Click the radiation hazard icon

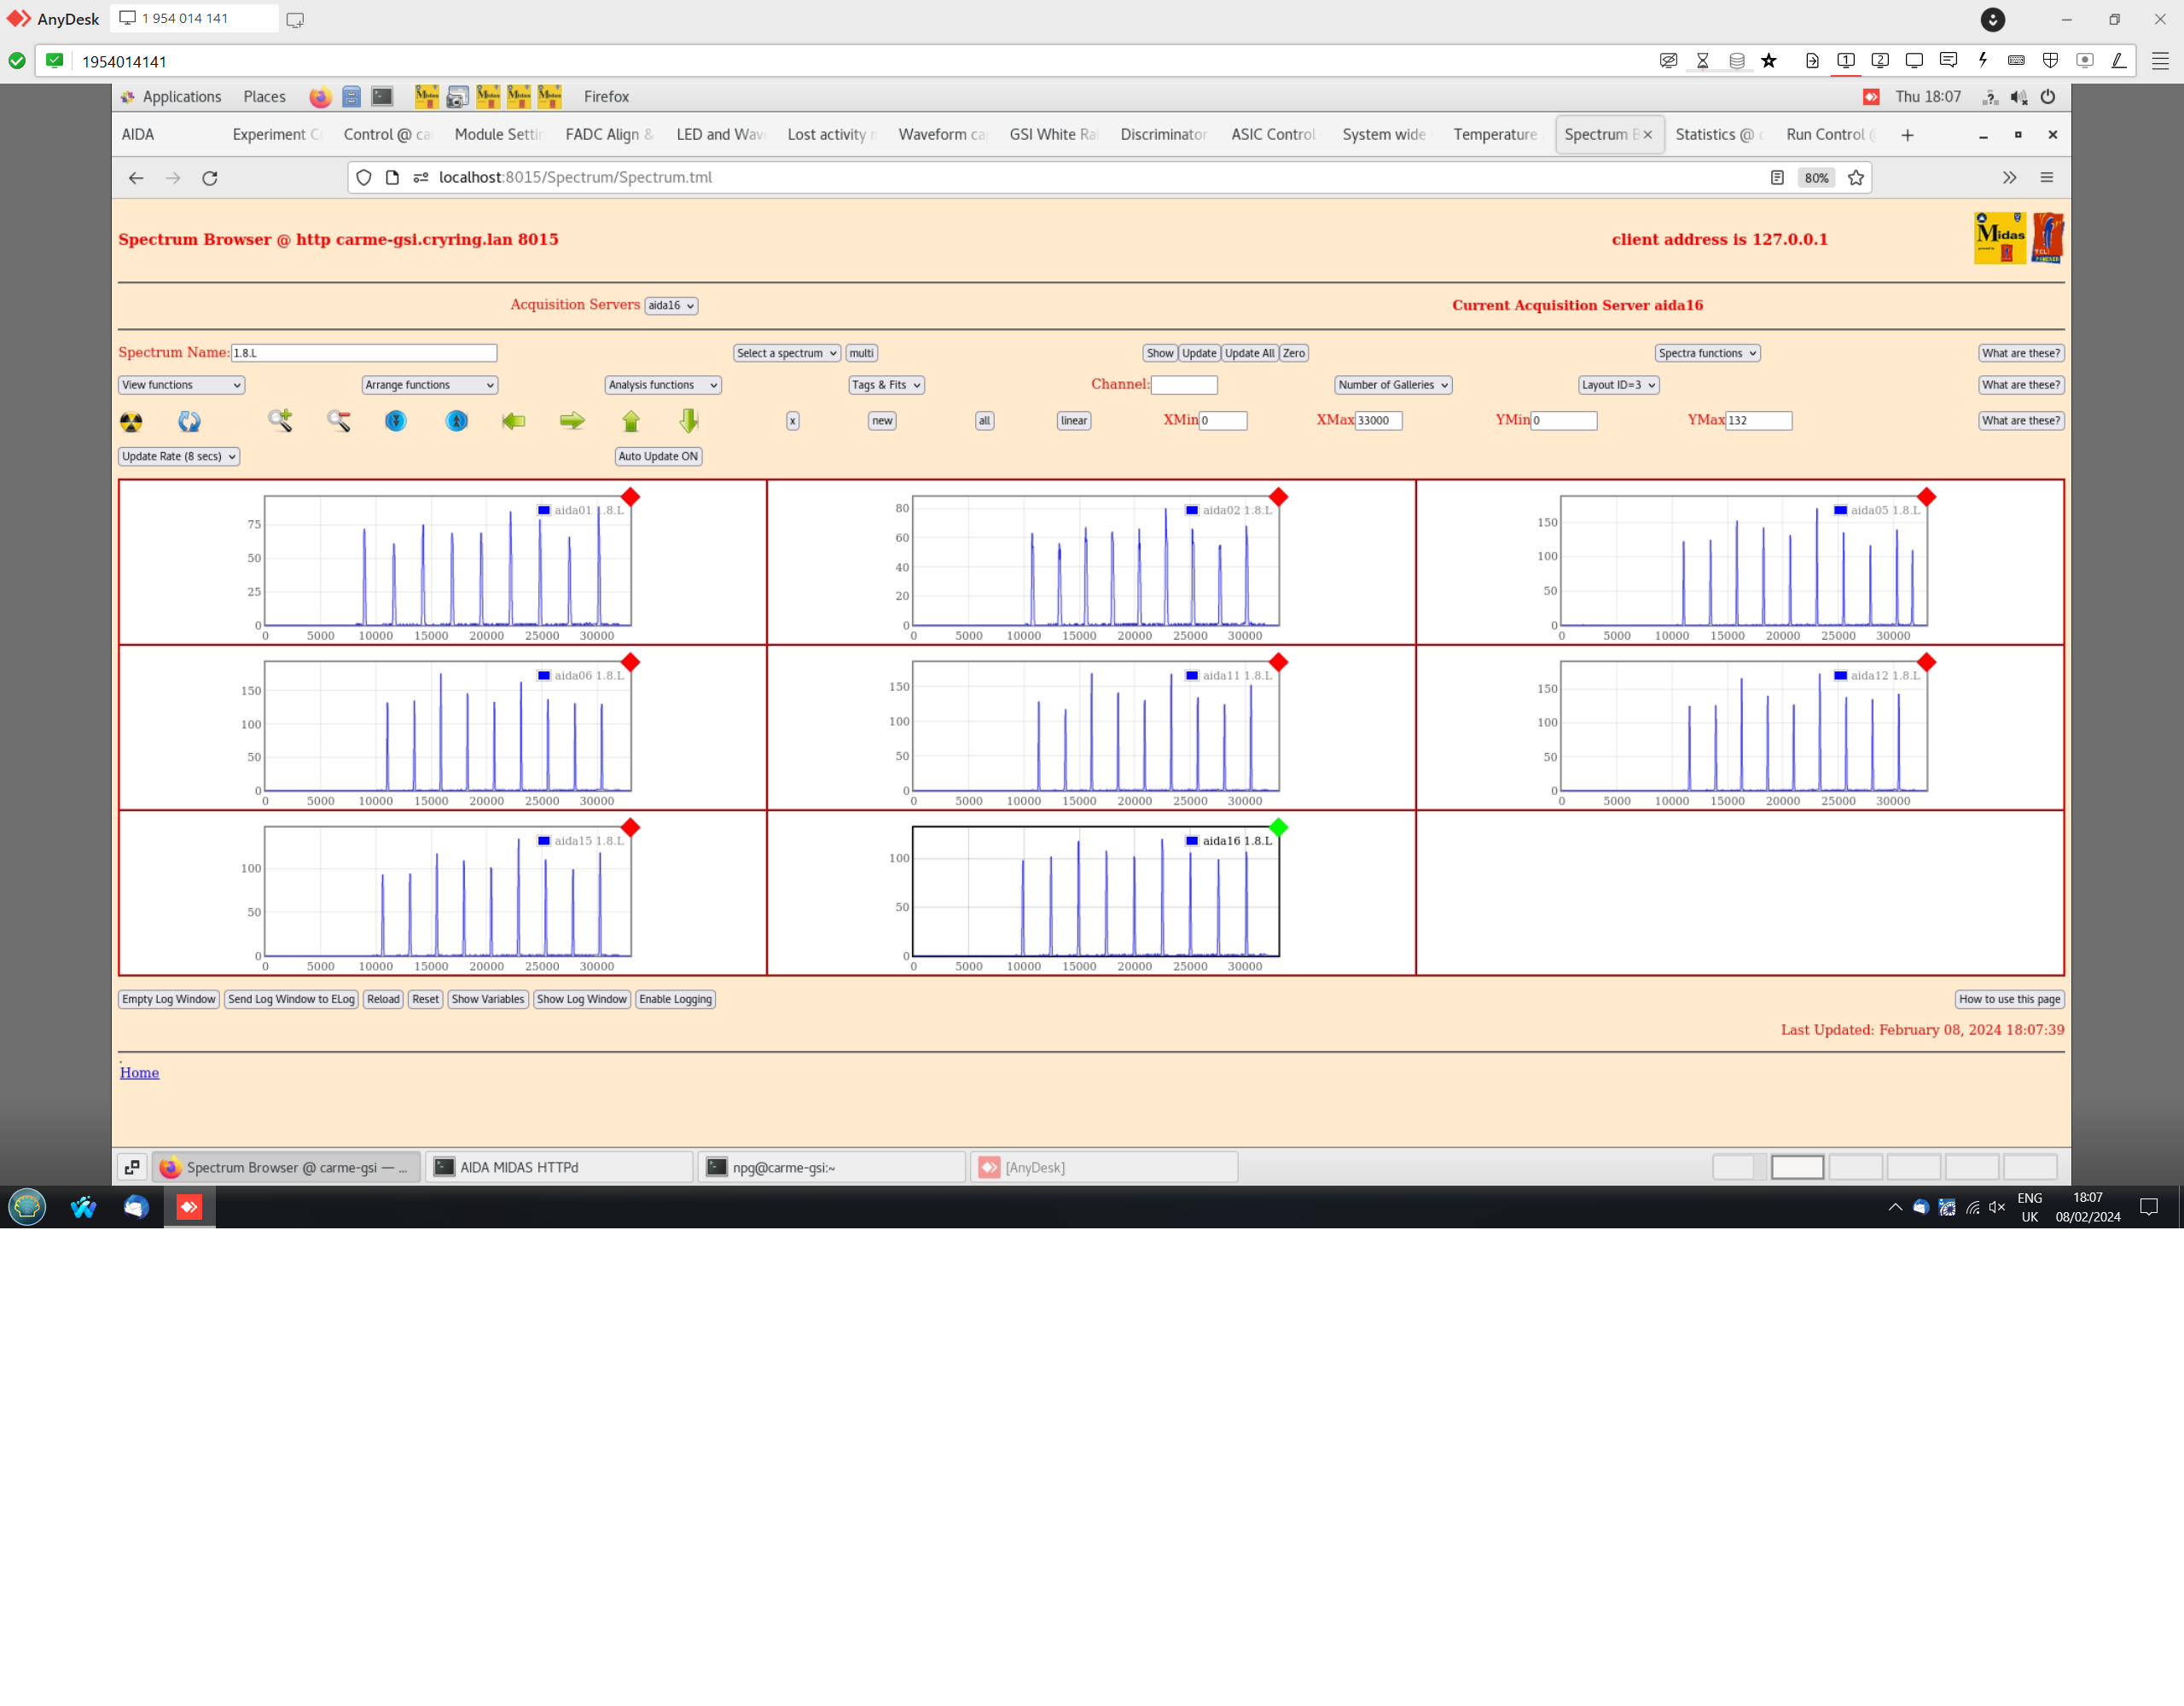click(131, 421)
